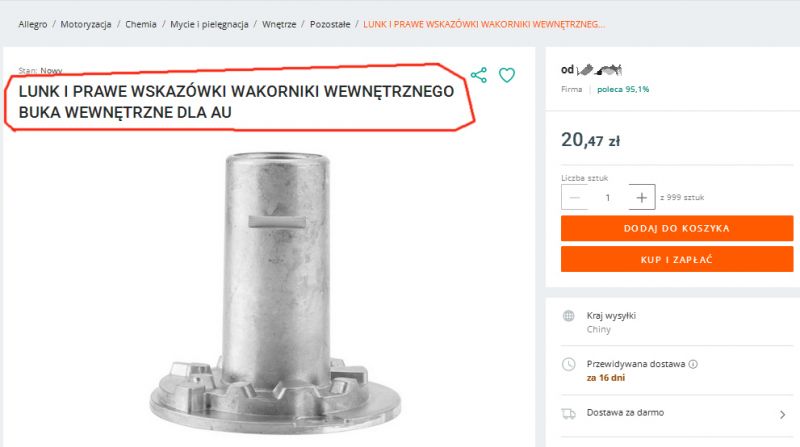Open Mycie i pielęgnacja breadcrumb
The width and height of the screenshot is (800, 447).
coord(209,24)
